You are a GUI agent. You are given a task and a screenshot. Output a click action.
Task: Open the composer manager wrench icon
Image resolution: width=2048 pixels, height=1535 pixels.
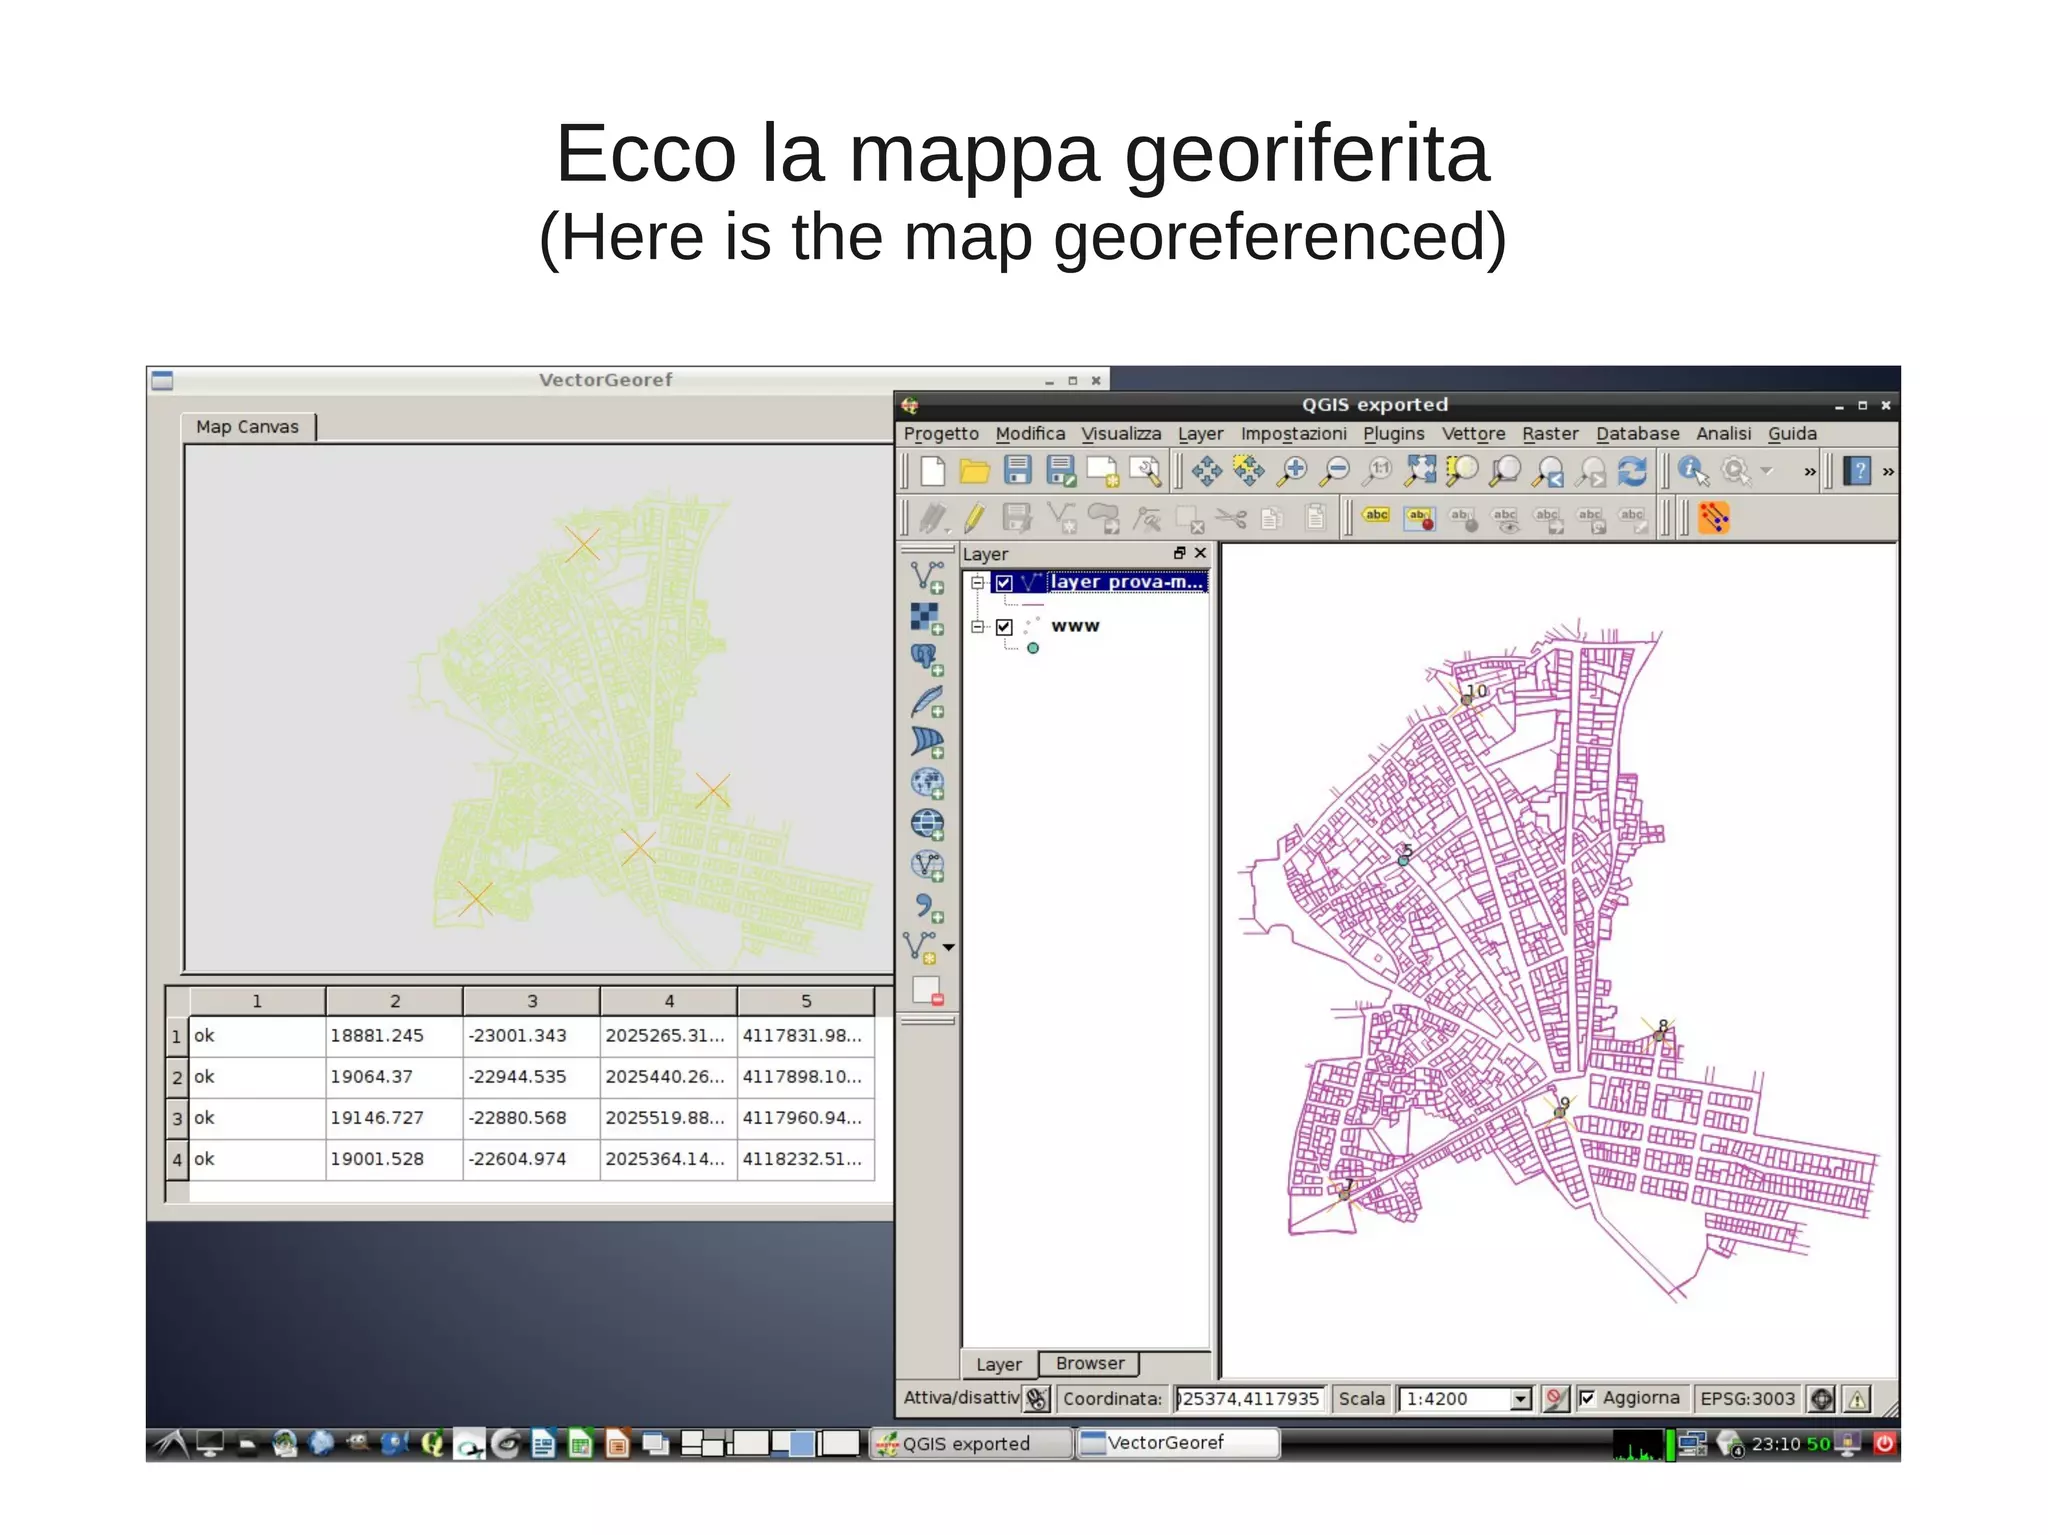click(x=1145, y=471)
